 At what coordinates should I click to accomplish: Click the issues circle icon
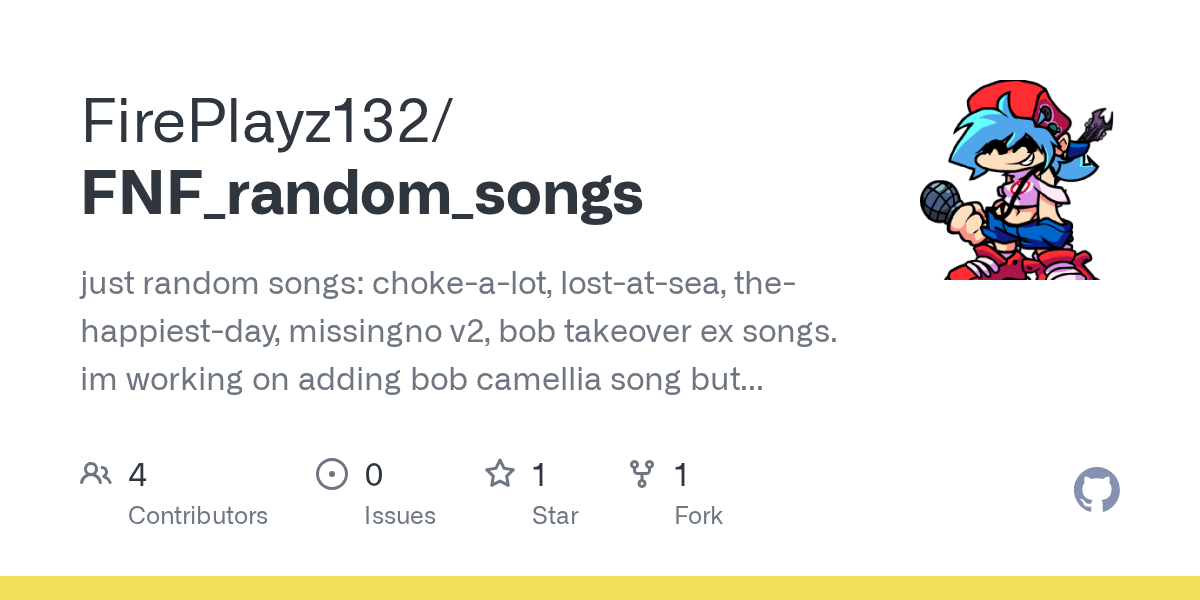pos(331,473)
